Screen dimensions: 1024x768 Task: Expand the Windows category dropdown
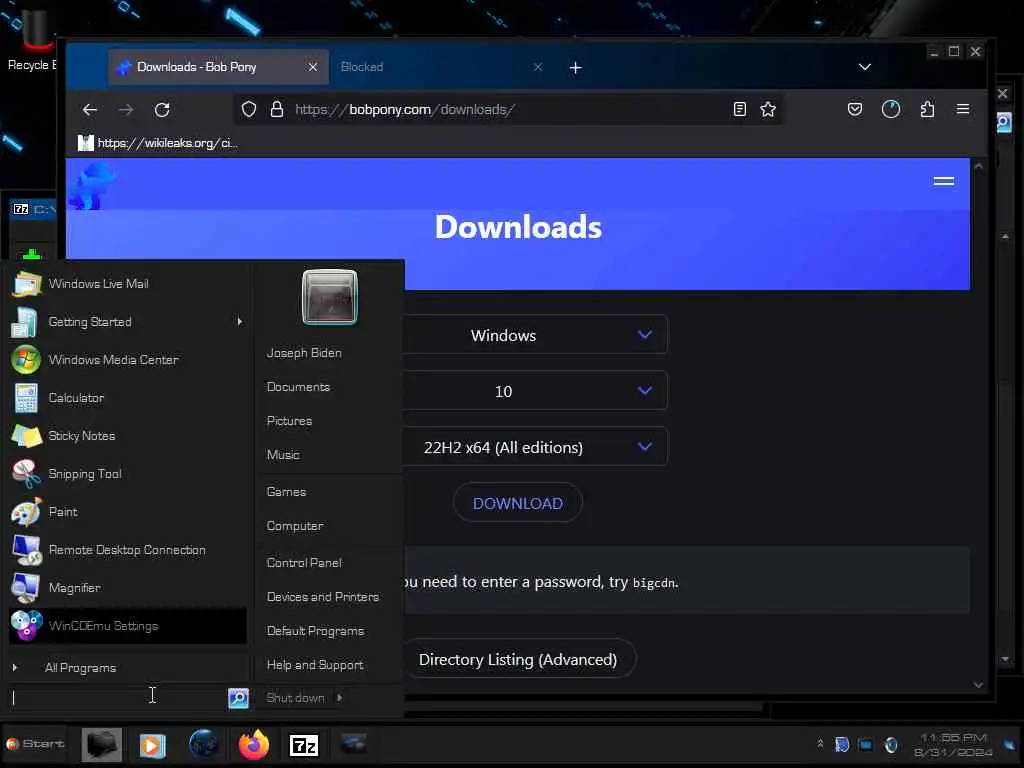(x=536, y=334)
